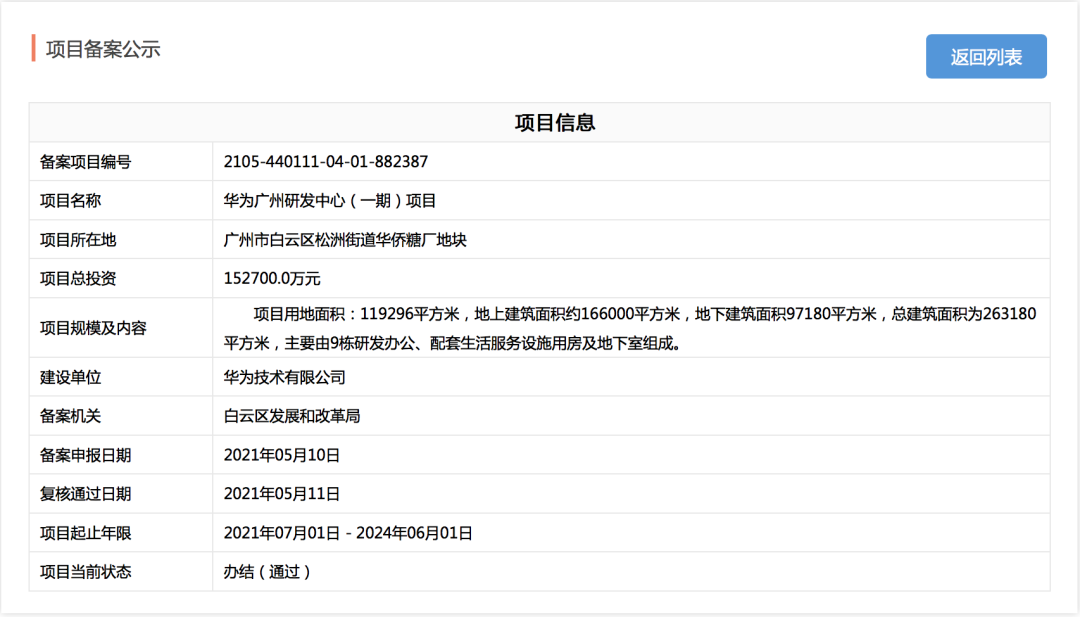Click the 备案项目编号 row label
This screenshot has width=1080, height=617.
86,162
